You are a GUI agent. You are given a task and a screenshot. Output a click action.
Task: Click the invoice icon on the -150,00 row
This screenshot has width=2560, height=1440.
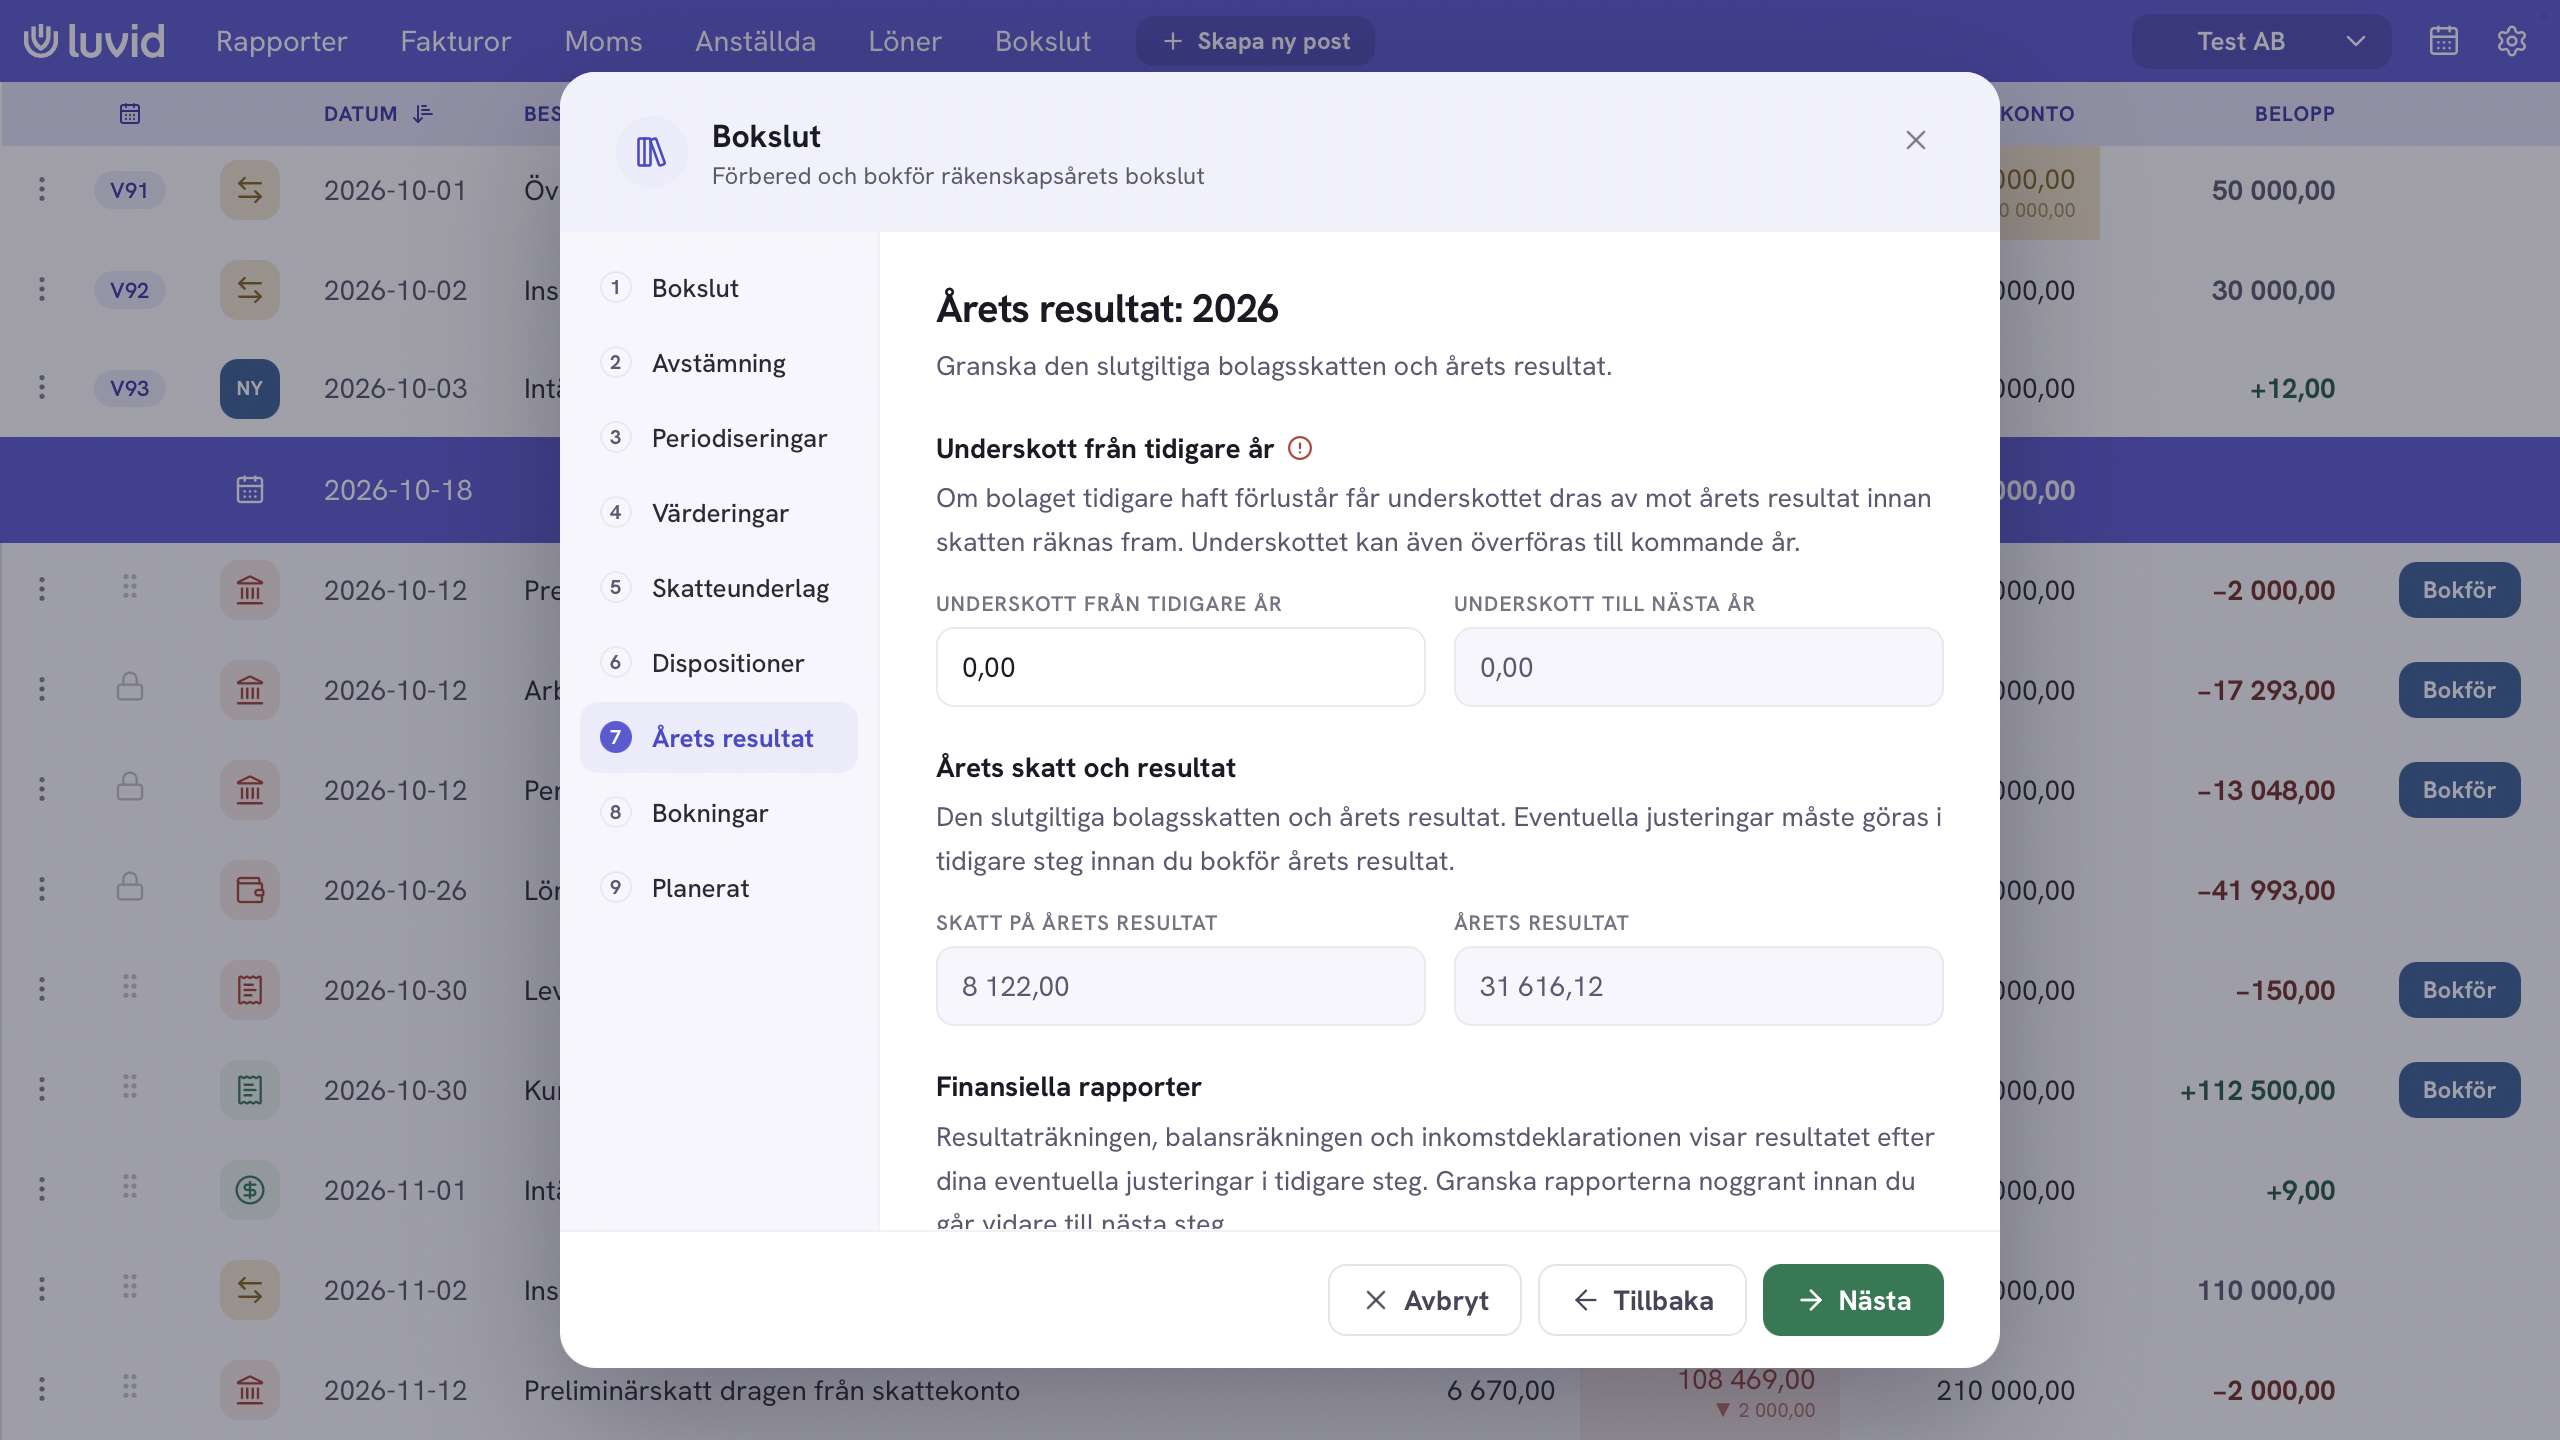249,990
